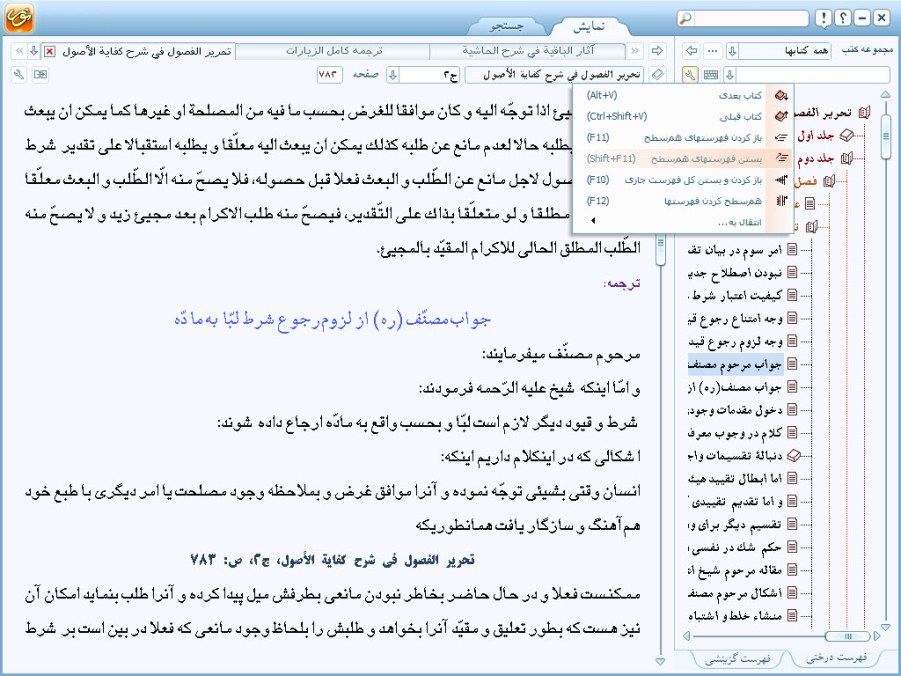Choose کتاب بعدی from the menu
Image resolution: width=901 pixels, height=676 pixels.
pos(684,95)
